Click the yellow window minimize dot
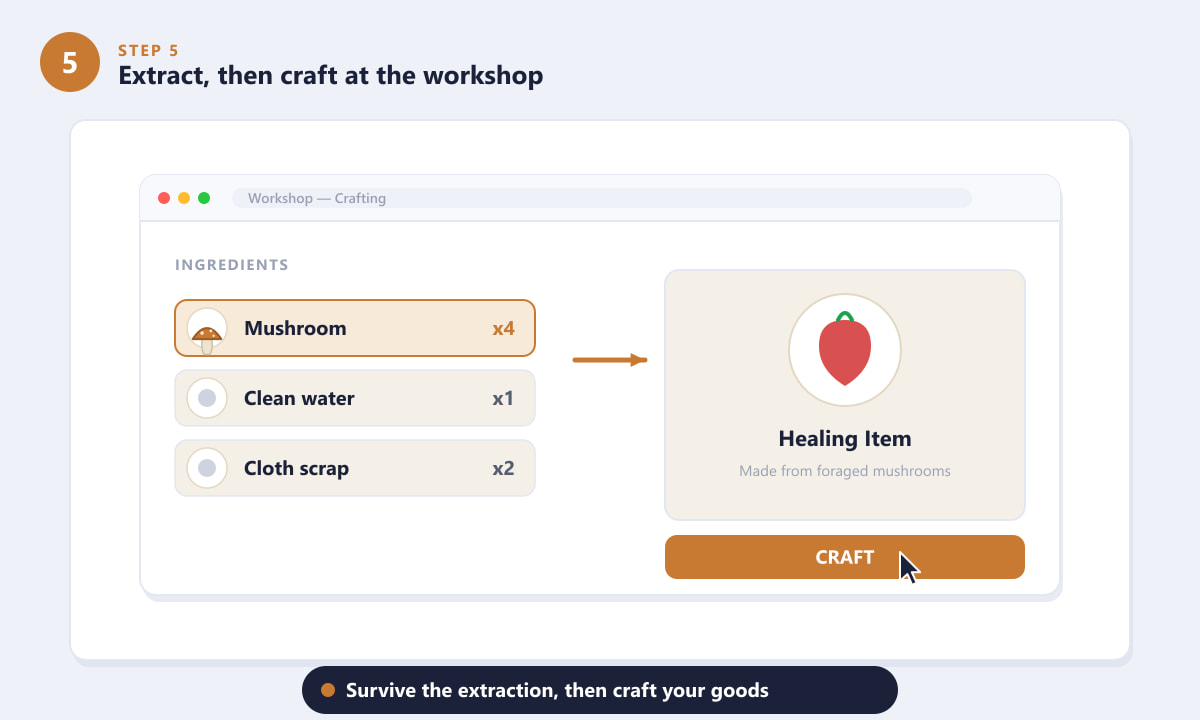 point(184,198)
